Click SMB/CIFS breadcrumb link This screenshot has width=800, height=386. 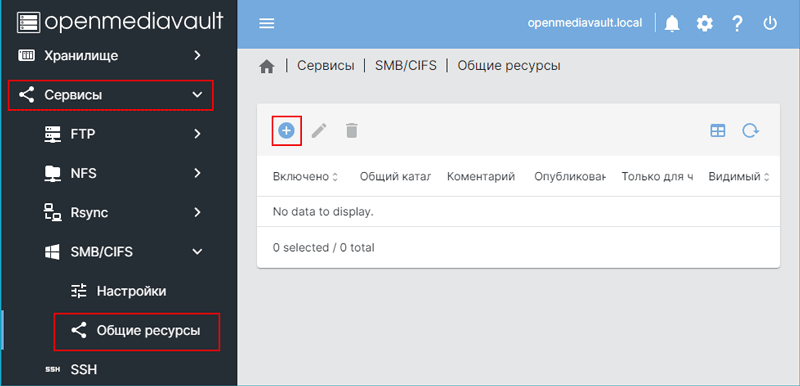click(x=406, y=66)
